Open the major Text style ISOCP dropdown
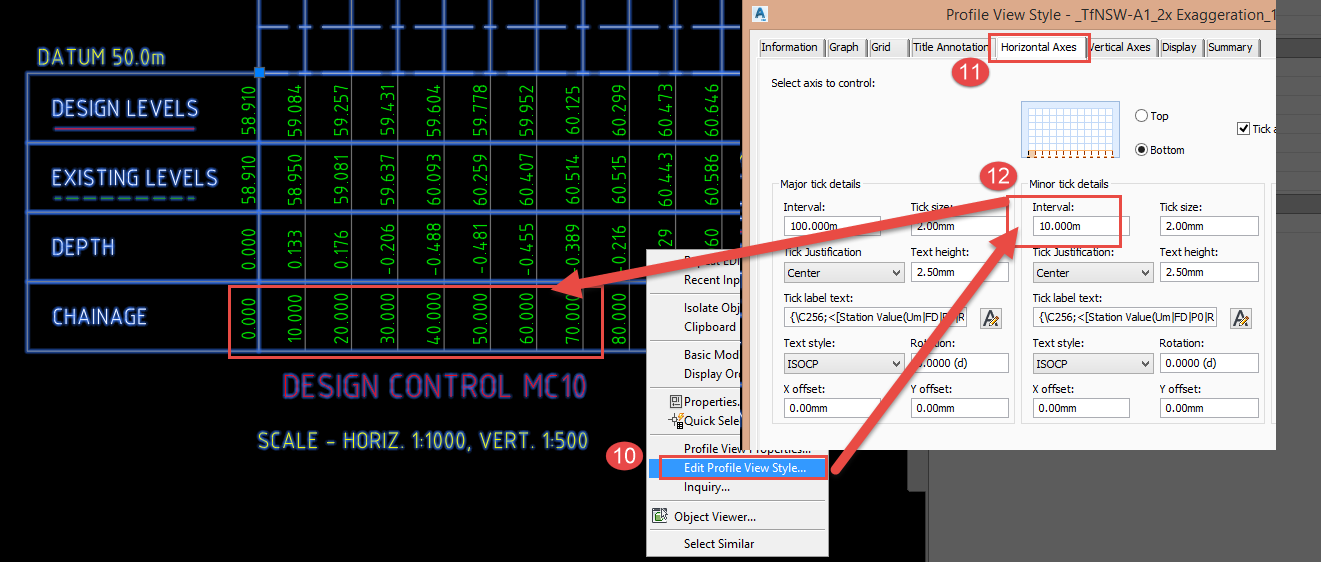The height and width of the screenshot is (562, 1321). 844,364
